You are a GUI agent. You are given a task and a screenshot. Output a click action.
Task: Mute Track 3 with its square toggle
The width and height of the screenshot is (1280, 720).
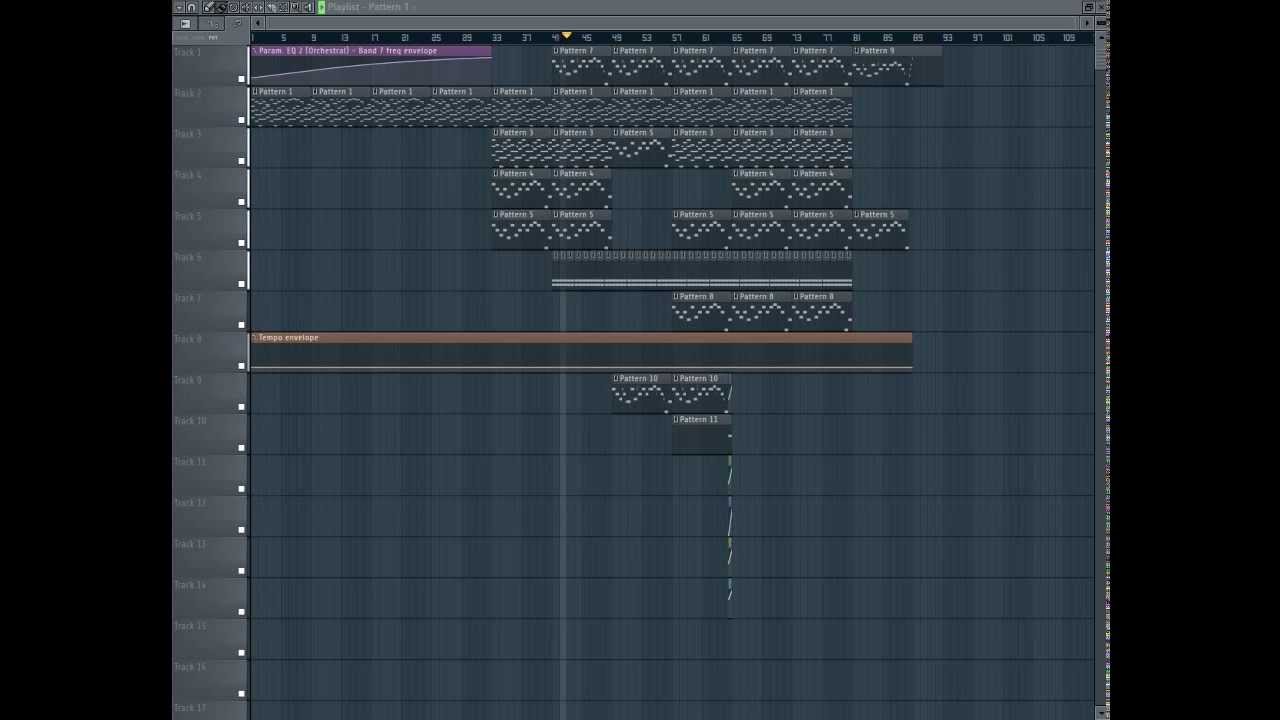click(241, 161)
